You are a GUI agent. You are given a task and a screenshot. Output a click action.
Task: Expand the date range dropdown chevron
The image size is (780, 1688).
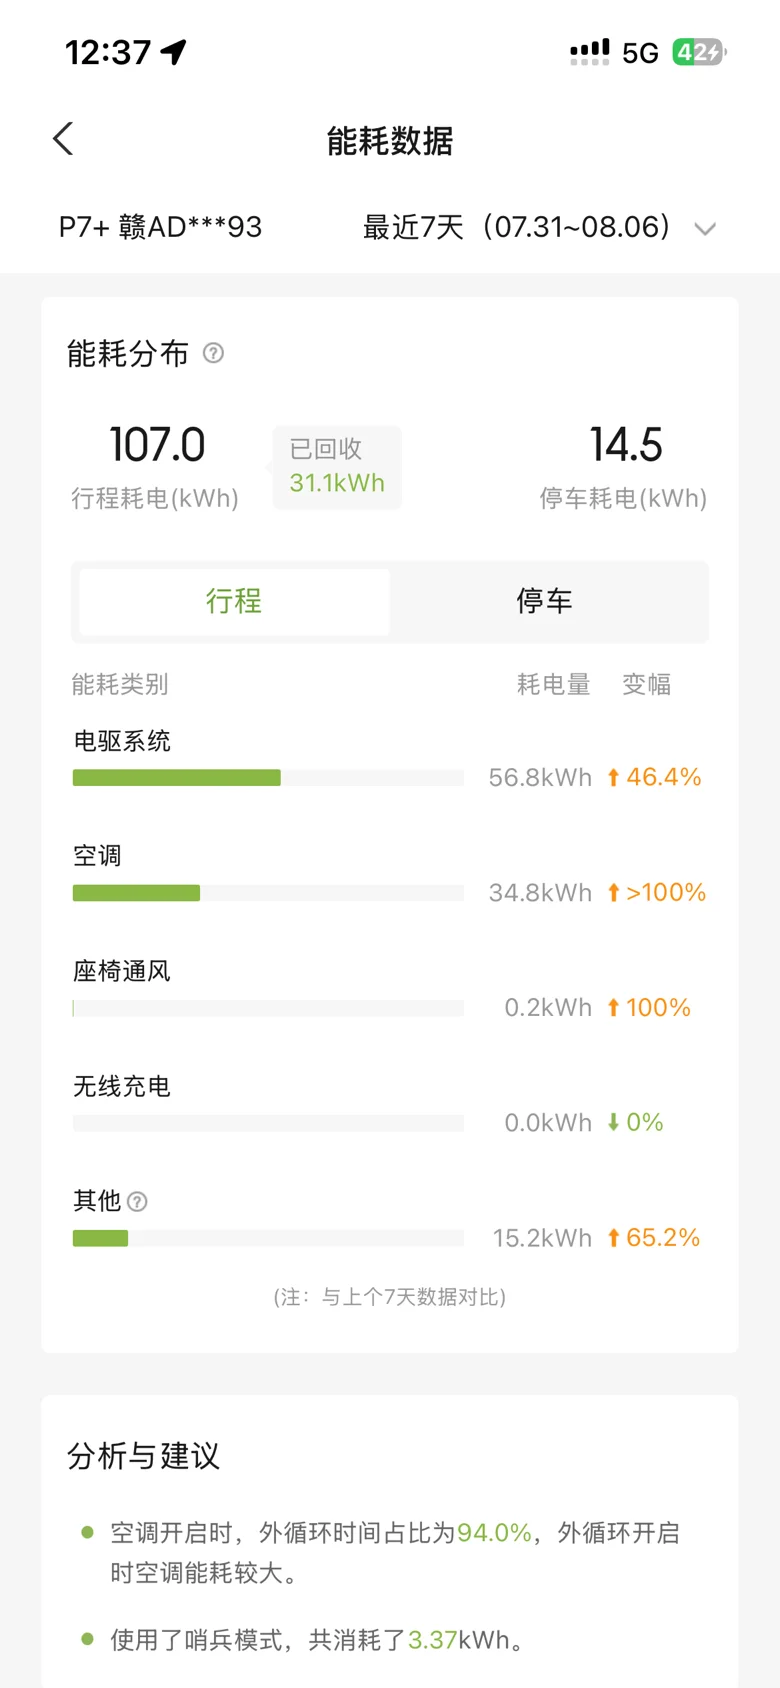[x=705, y=229]
